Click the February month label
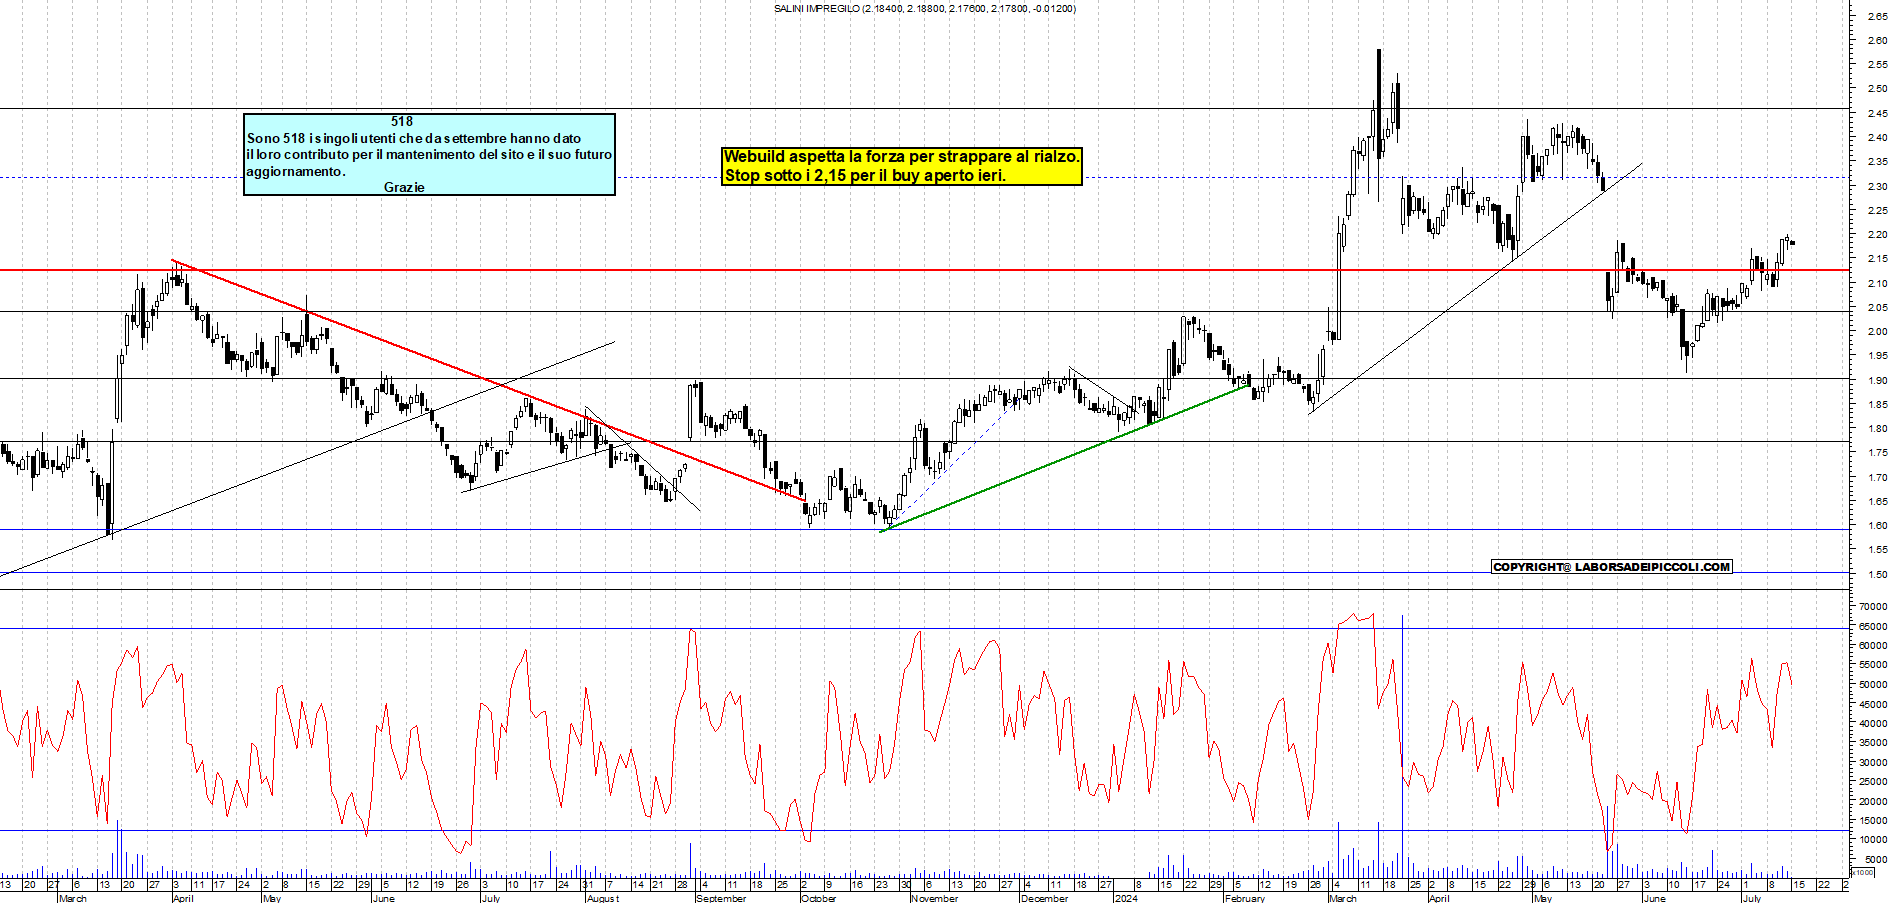 (1245, 898)
